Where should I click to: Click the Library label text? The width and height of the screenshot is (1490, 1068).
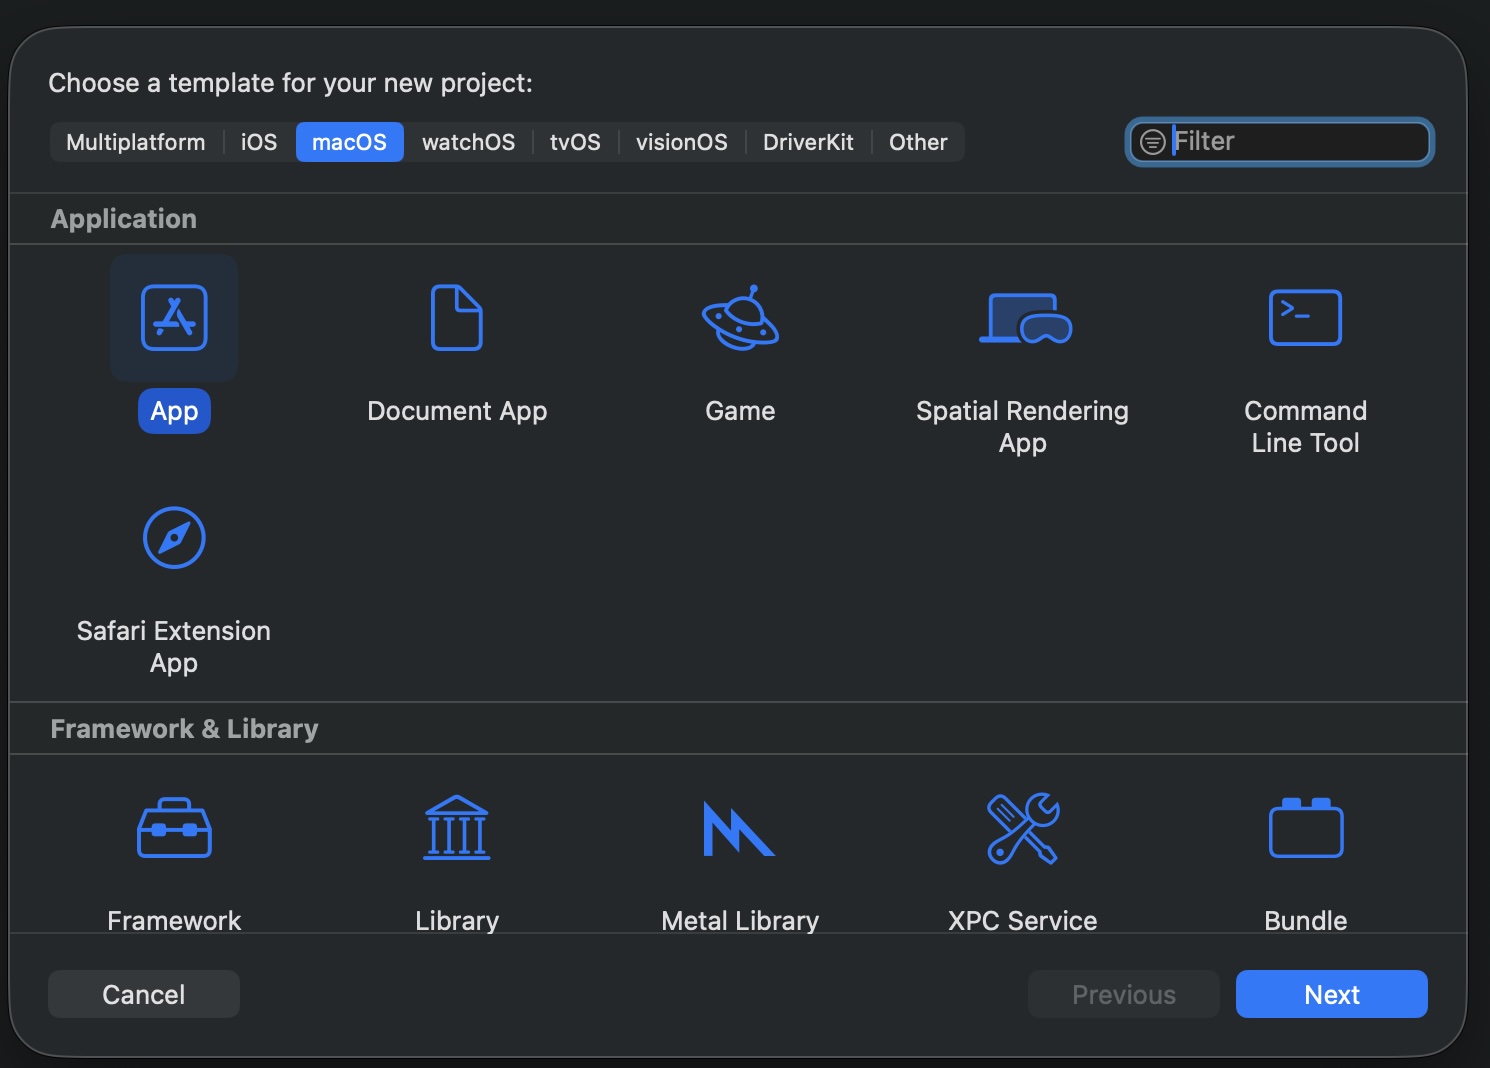pos(457,920)
